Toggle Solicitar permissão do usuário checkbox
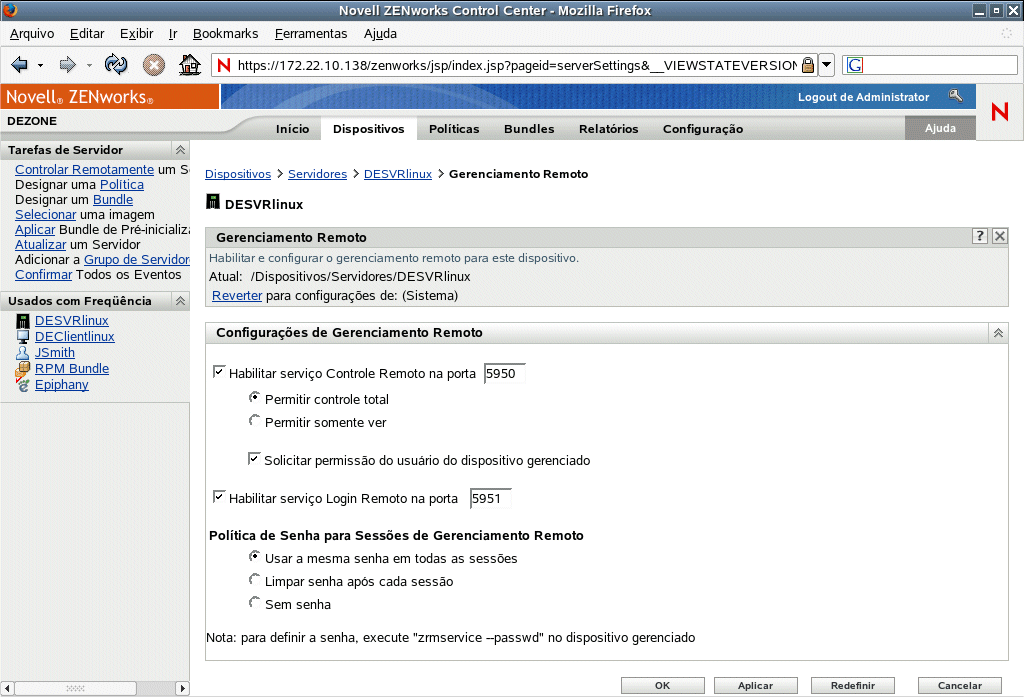Viewport: 1024px width, 697px height. pos(254,459)
